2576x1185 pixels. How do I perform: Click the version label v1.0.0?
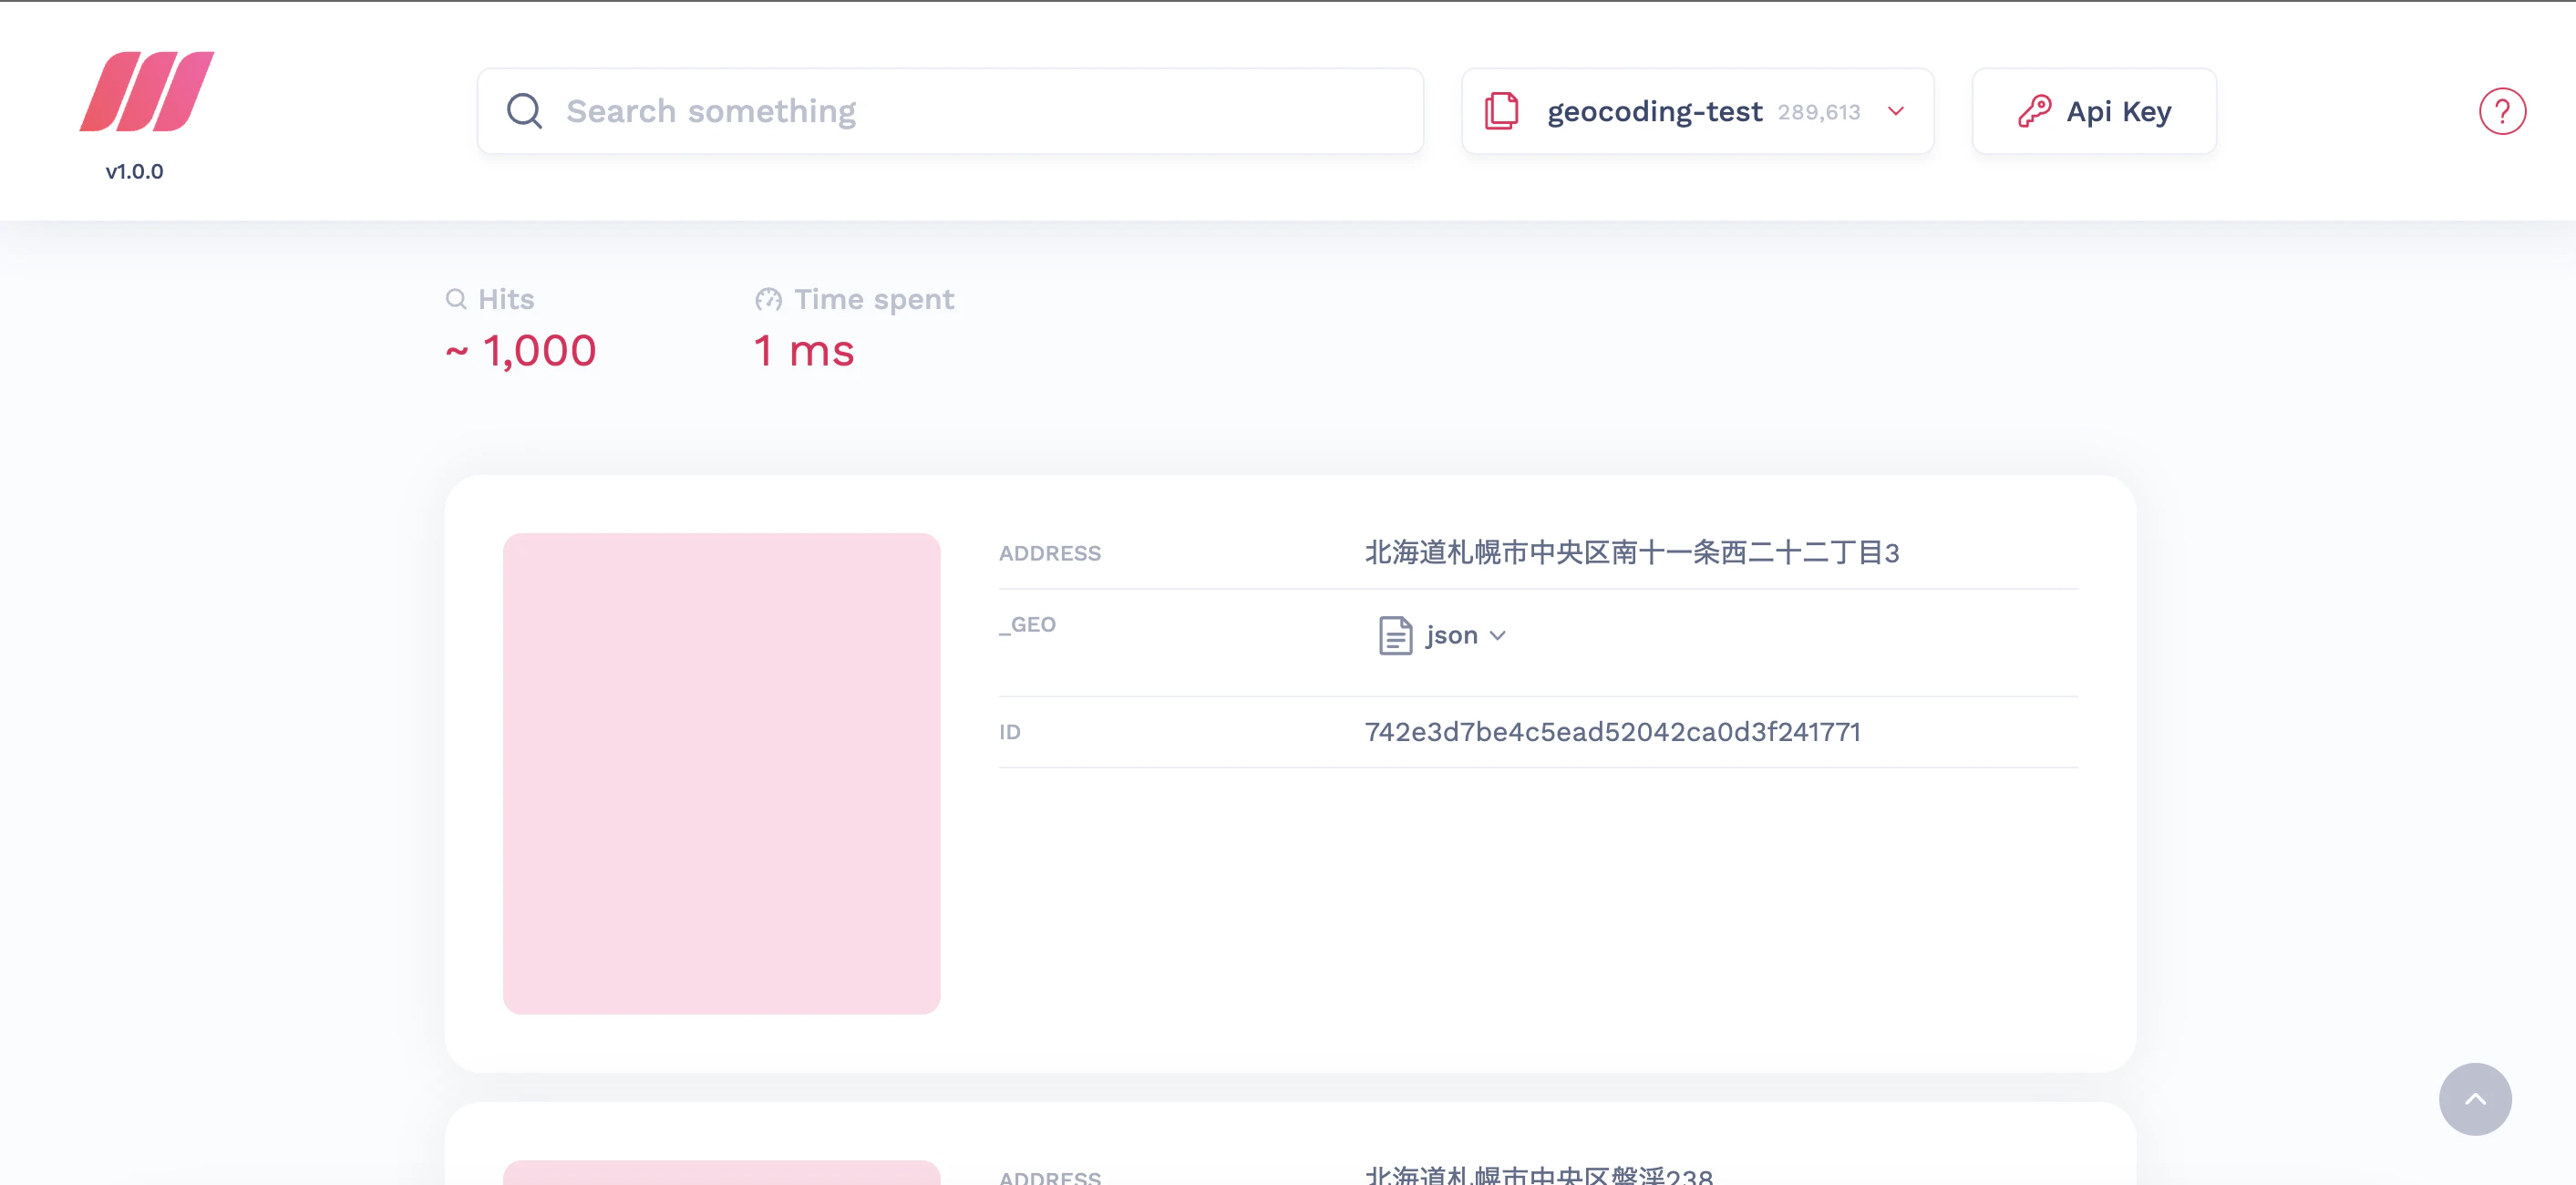tap(134, 171)
